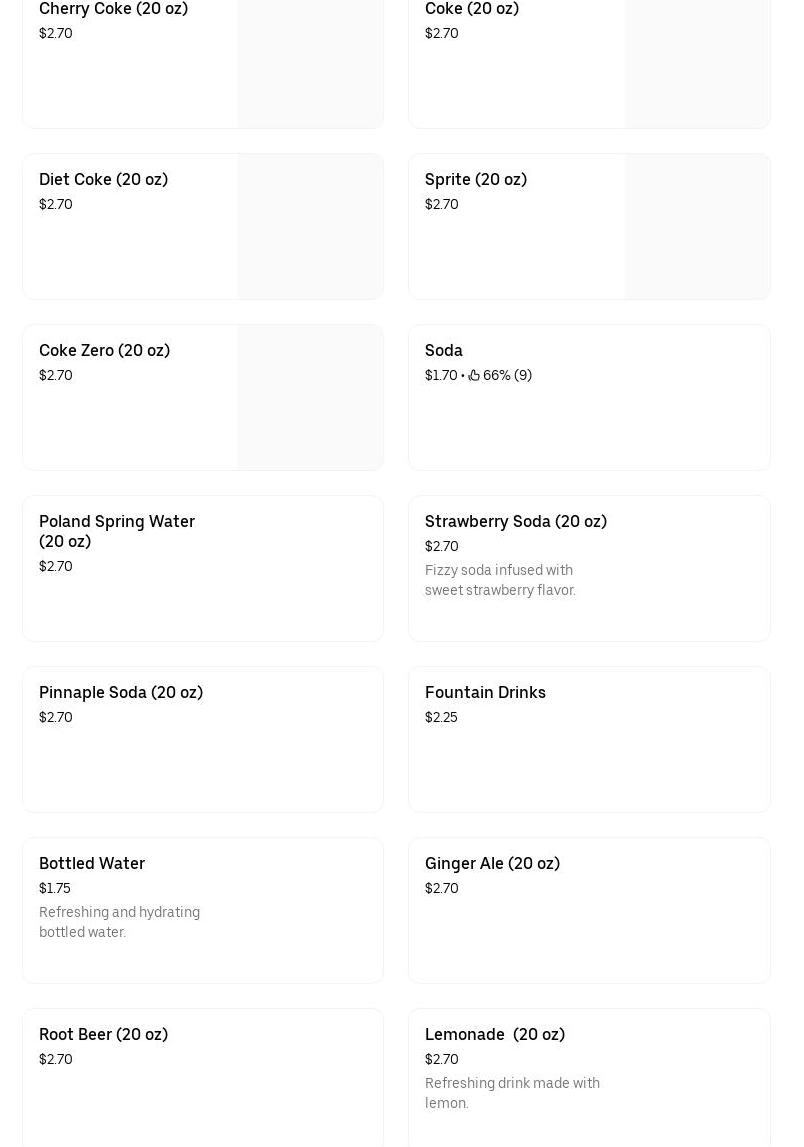
Task: Open the Fountain Drinks item
Action: point(485,693)
